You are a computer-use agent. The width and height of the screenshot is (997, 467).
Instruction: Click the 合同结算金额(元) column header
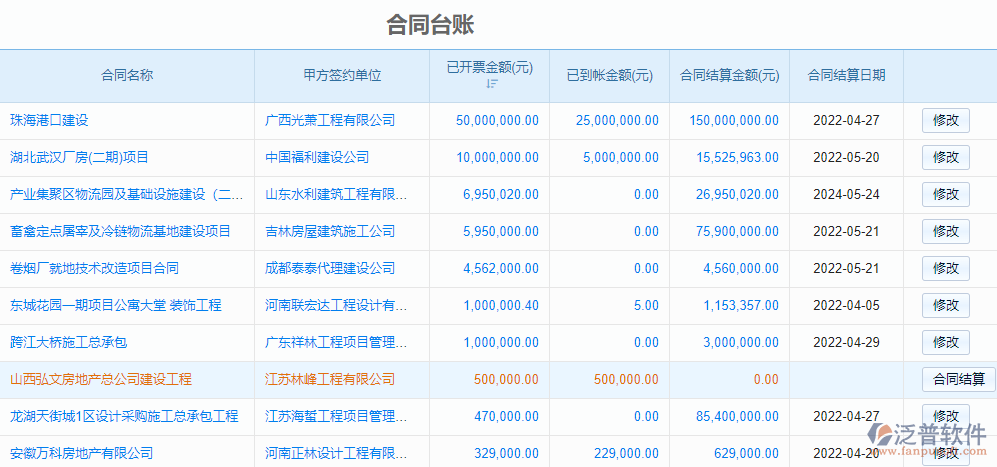click(729, 75)
